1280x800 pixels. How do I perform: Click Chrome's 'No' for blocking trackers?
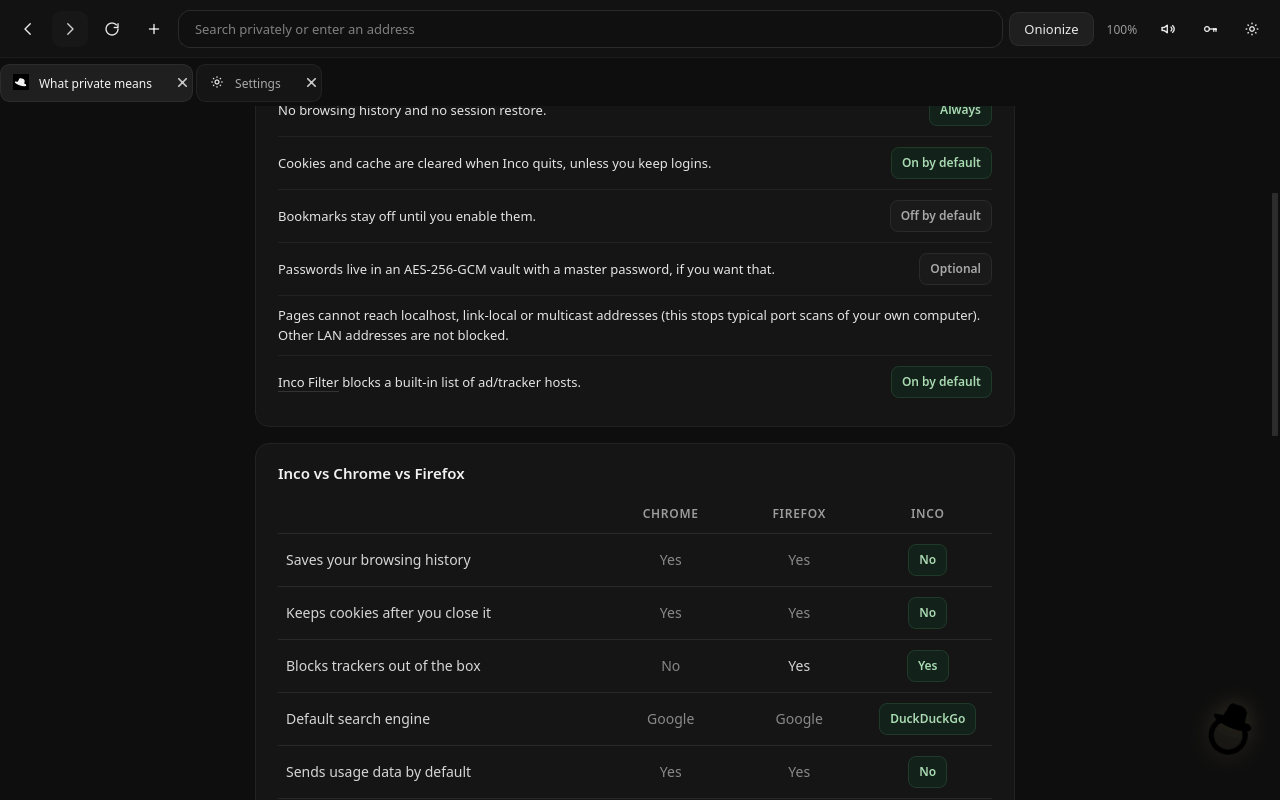pyautogui.click(x=670, y=666)
